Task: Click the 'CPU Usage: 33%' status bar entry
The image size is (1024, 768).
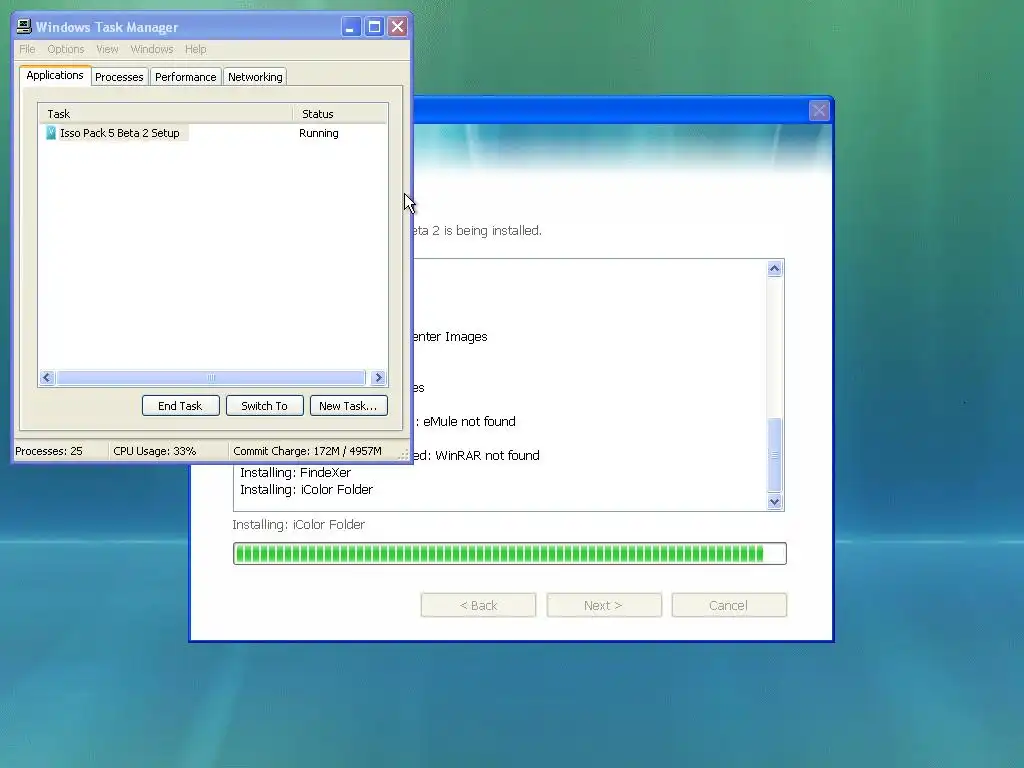Action: tap(155, 451)
